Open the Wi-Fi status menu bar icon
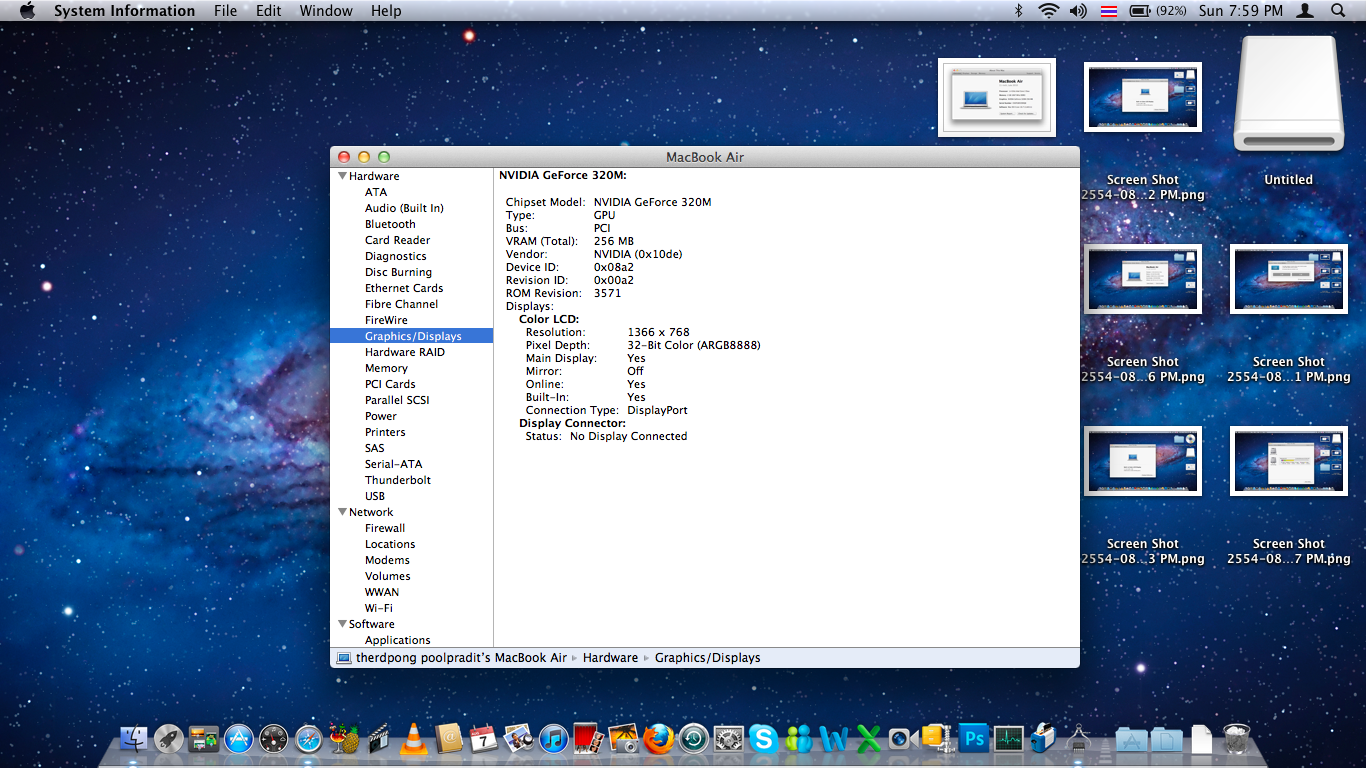Screen dimensions: 1366x768 click(1048, 11)
